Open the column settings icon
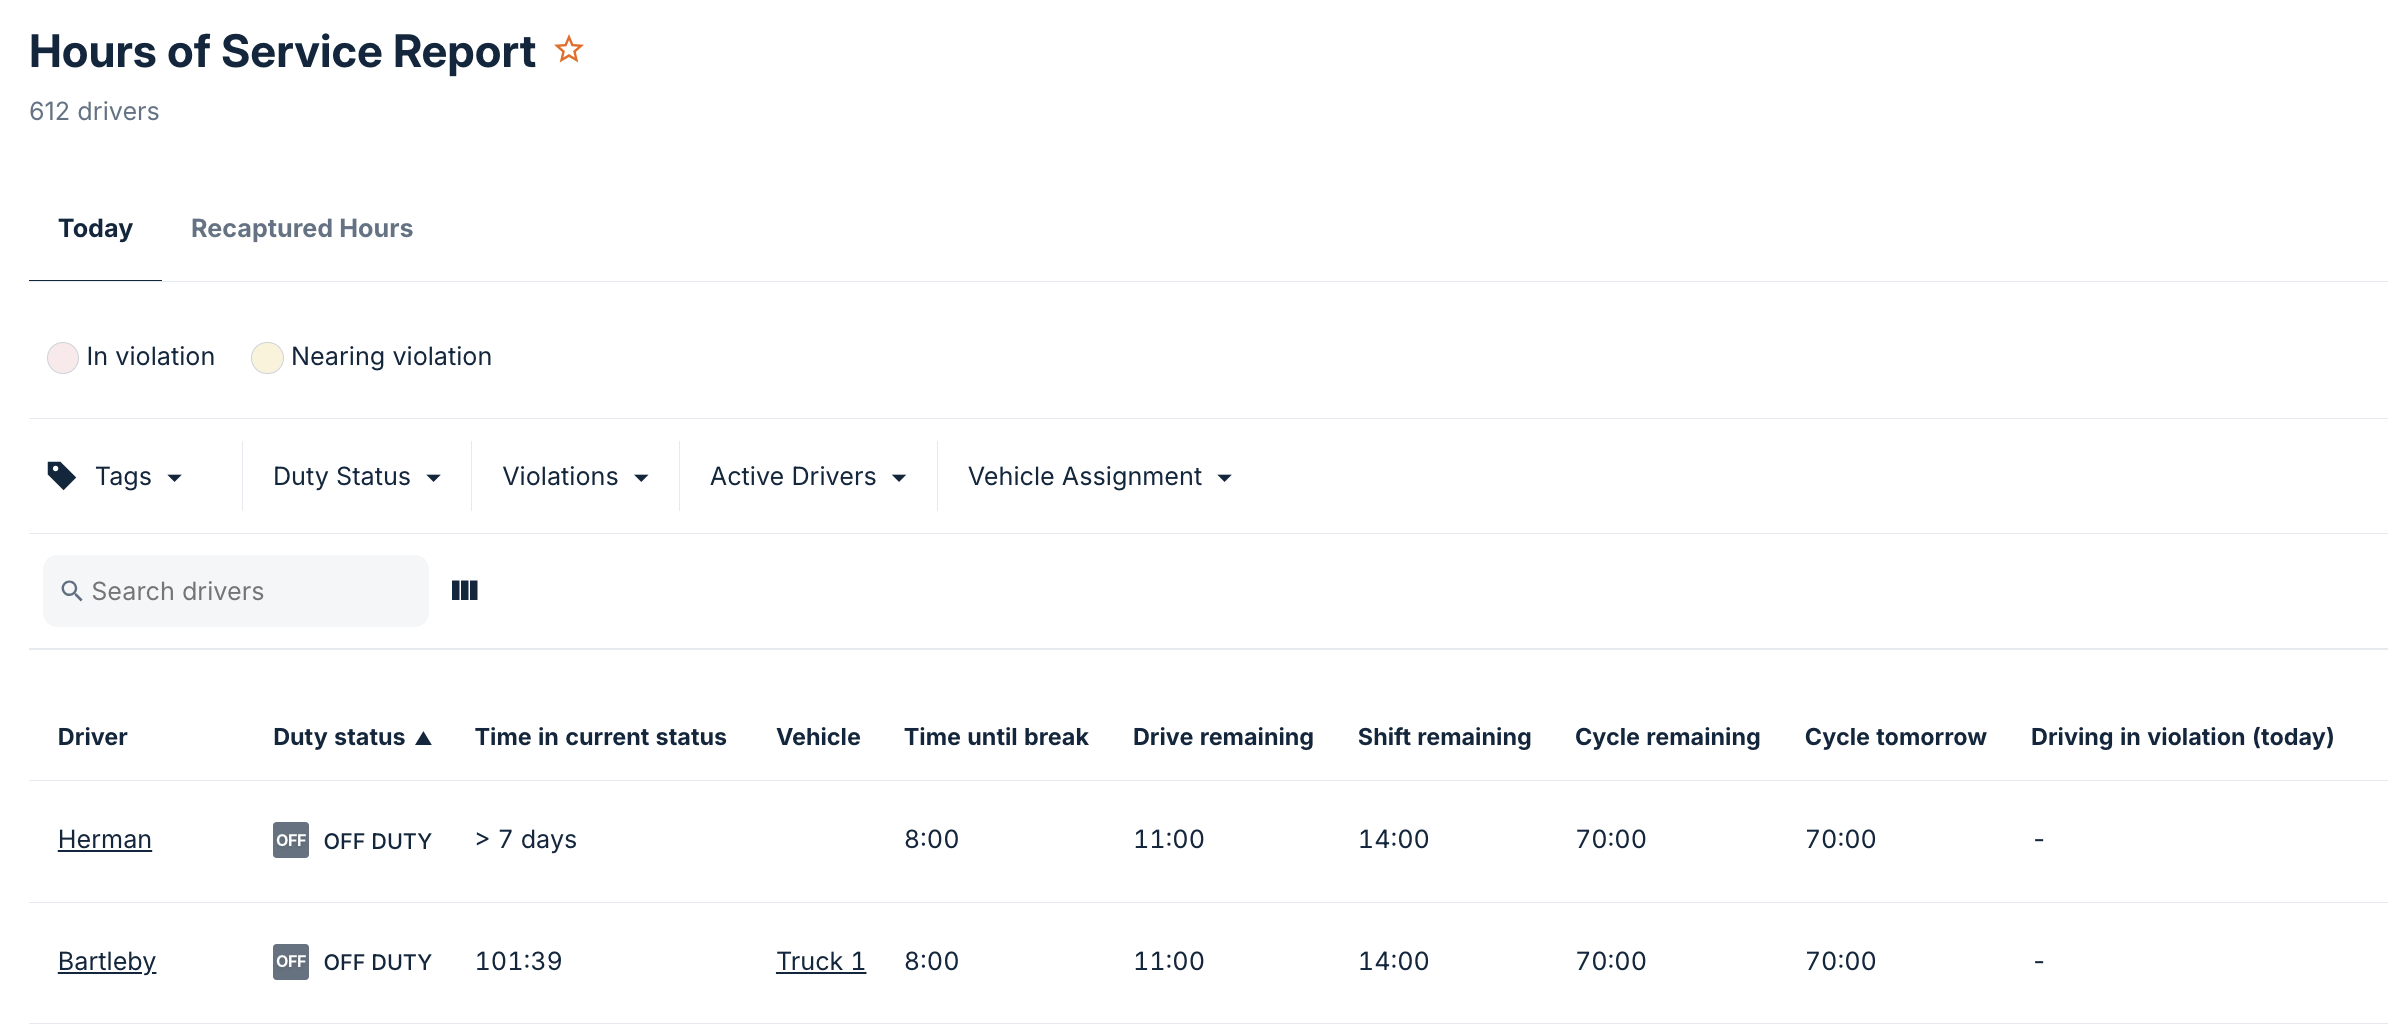Screen dimensions: 2398x1026 click(465, 591)
